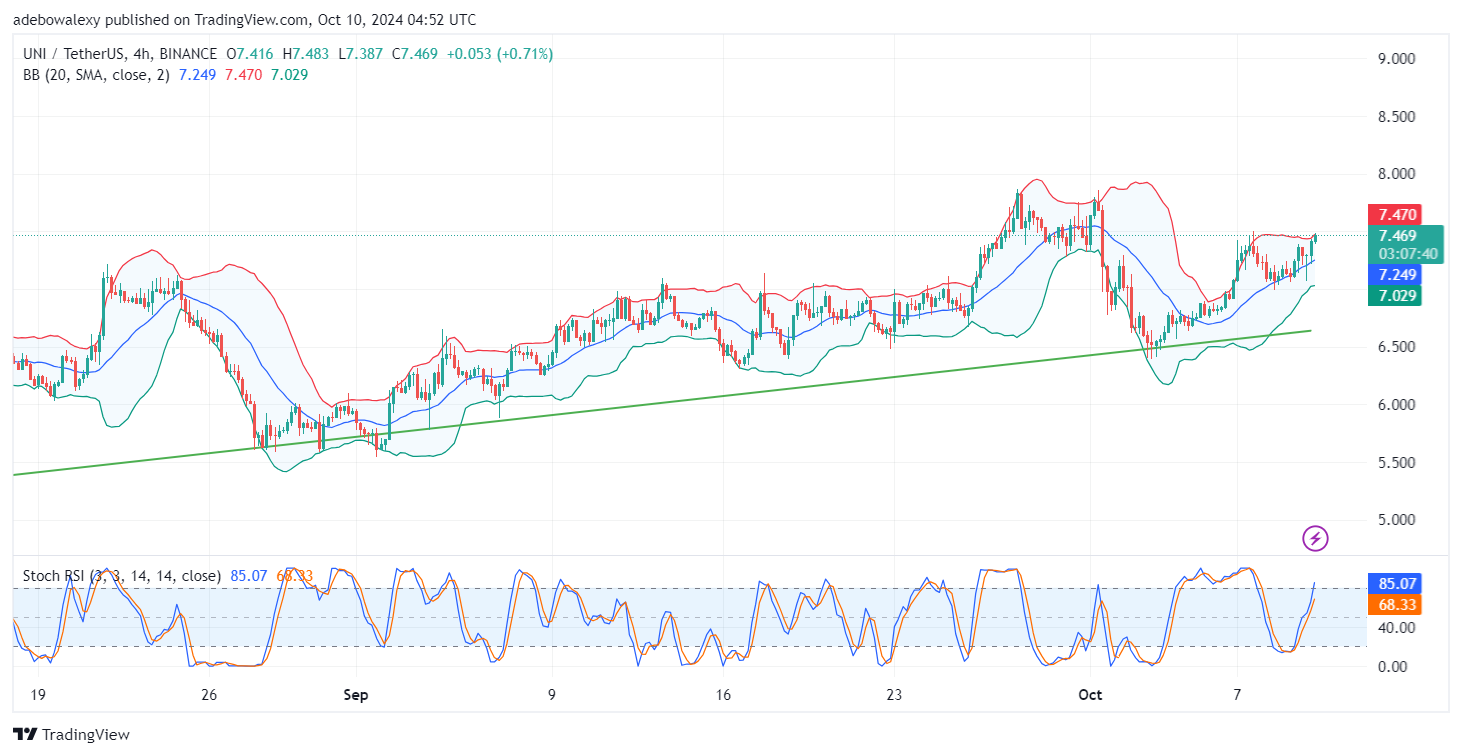Click the 5.500 price axis label
The height and width of the screenshot is (756, 1462).
click(1395, 463)
